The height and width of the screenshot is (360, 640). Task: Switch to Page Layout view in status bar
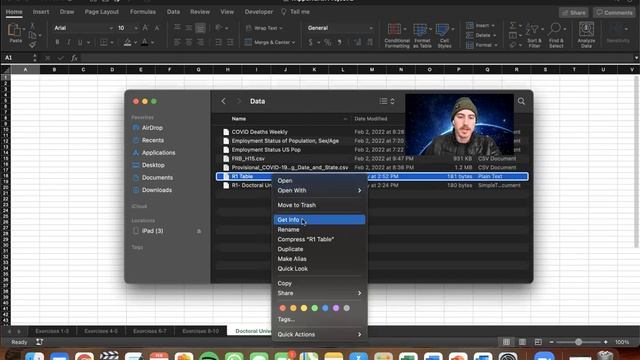point(522,342)
